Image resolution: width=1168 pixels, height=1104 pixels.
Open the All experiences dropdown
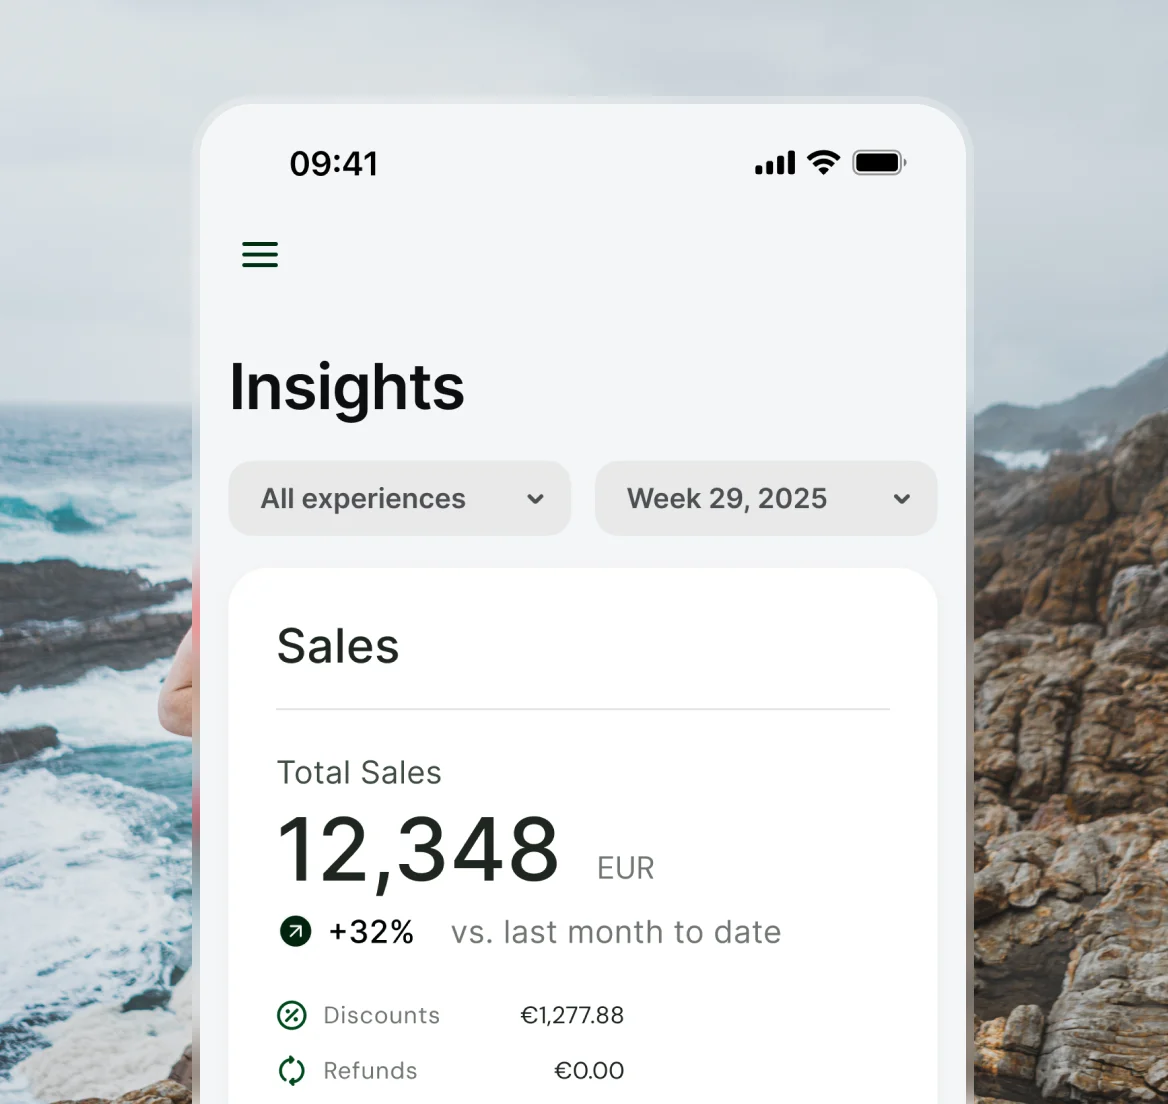tap(399, 498)
